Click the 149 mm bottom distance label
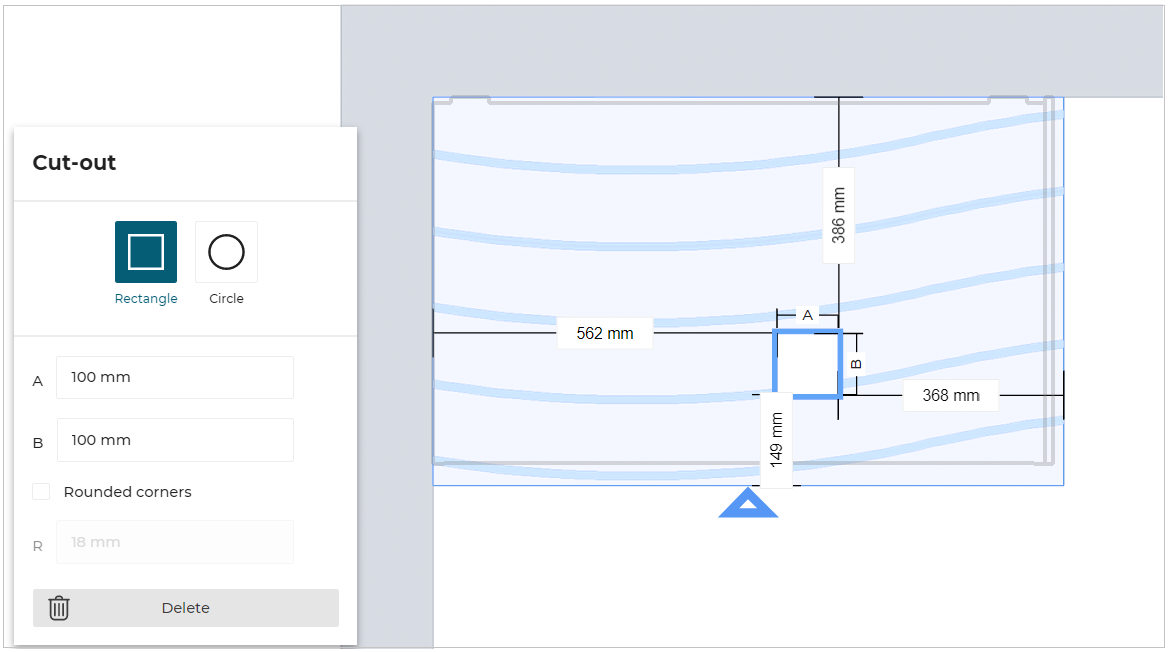The image size is (1168, 652). tap(777, 440)
